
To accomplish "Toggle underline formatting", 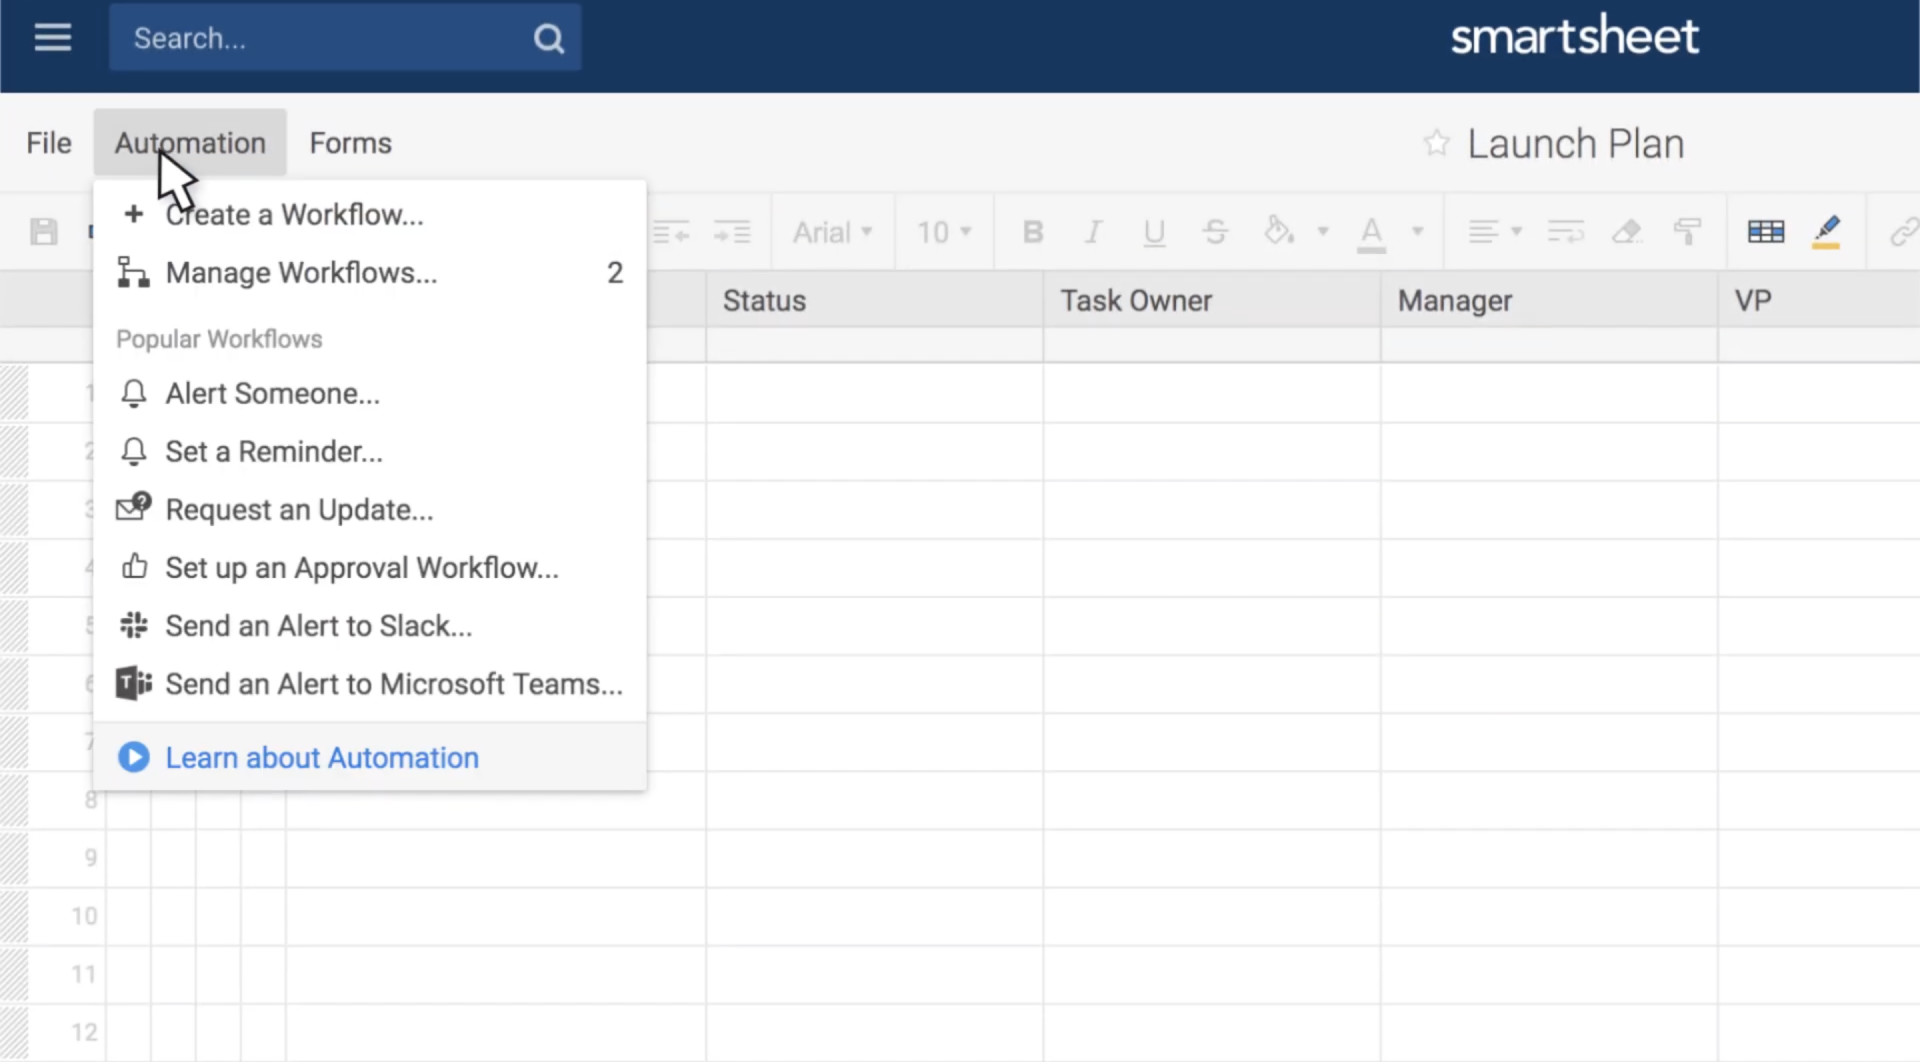I will coord(1153,231).
